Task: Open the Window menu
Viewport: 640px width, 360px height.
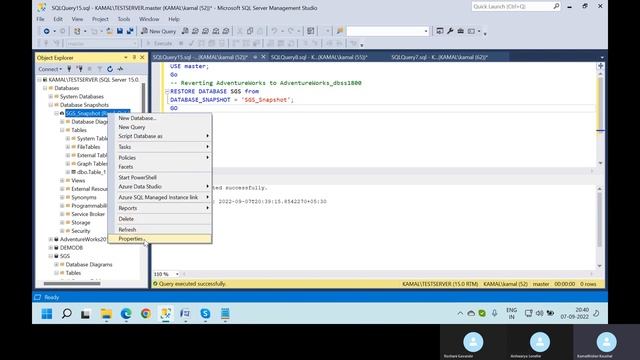Action: click(x=149, y=19)
